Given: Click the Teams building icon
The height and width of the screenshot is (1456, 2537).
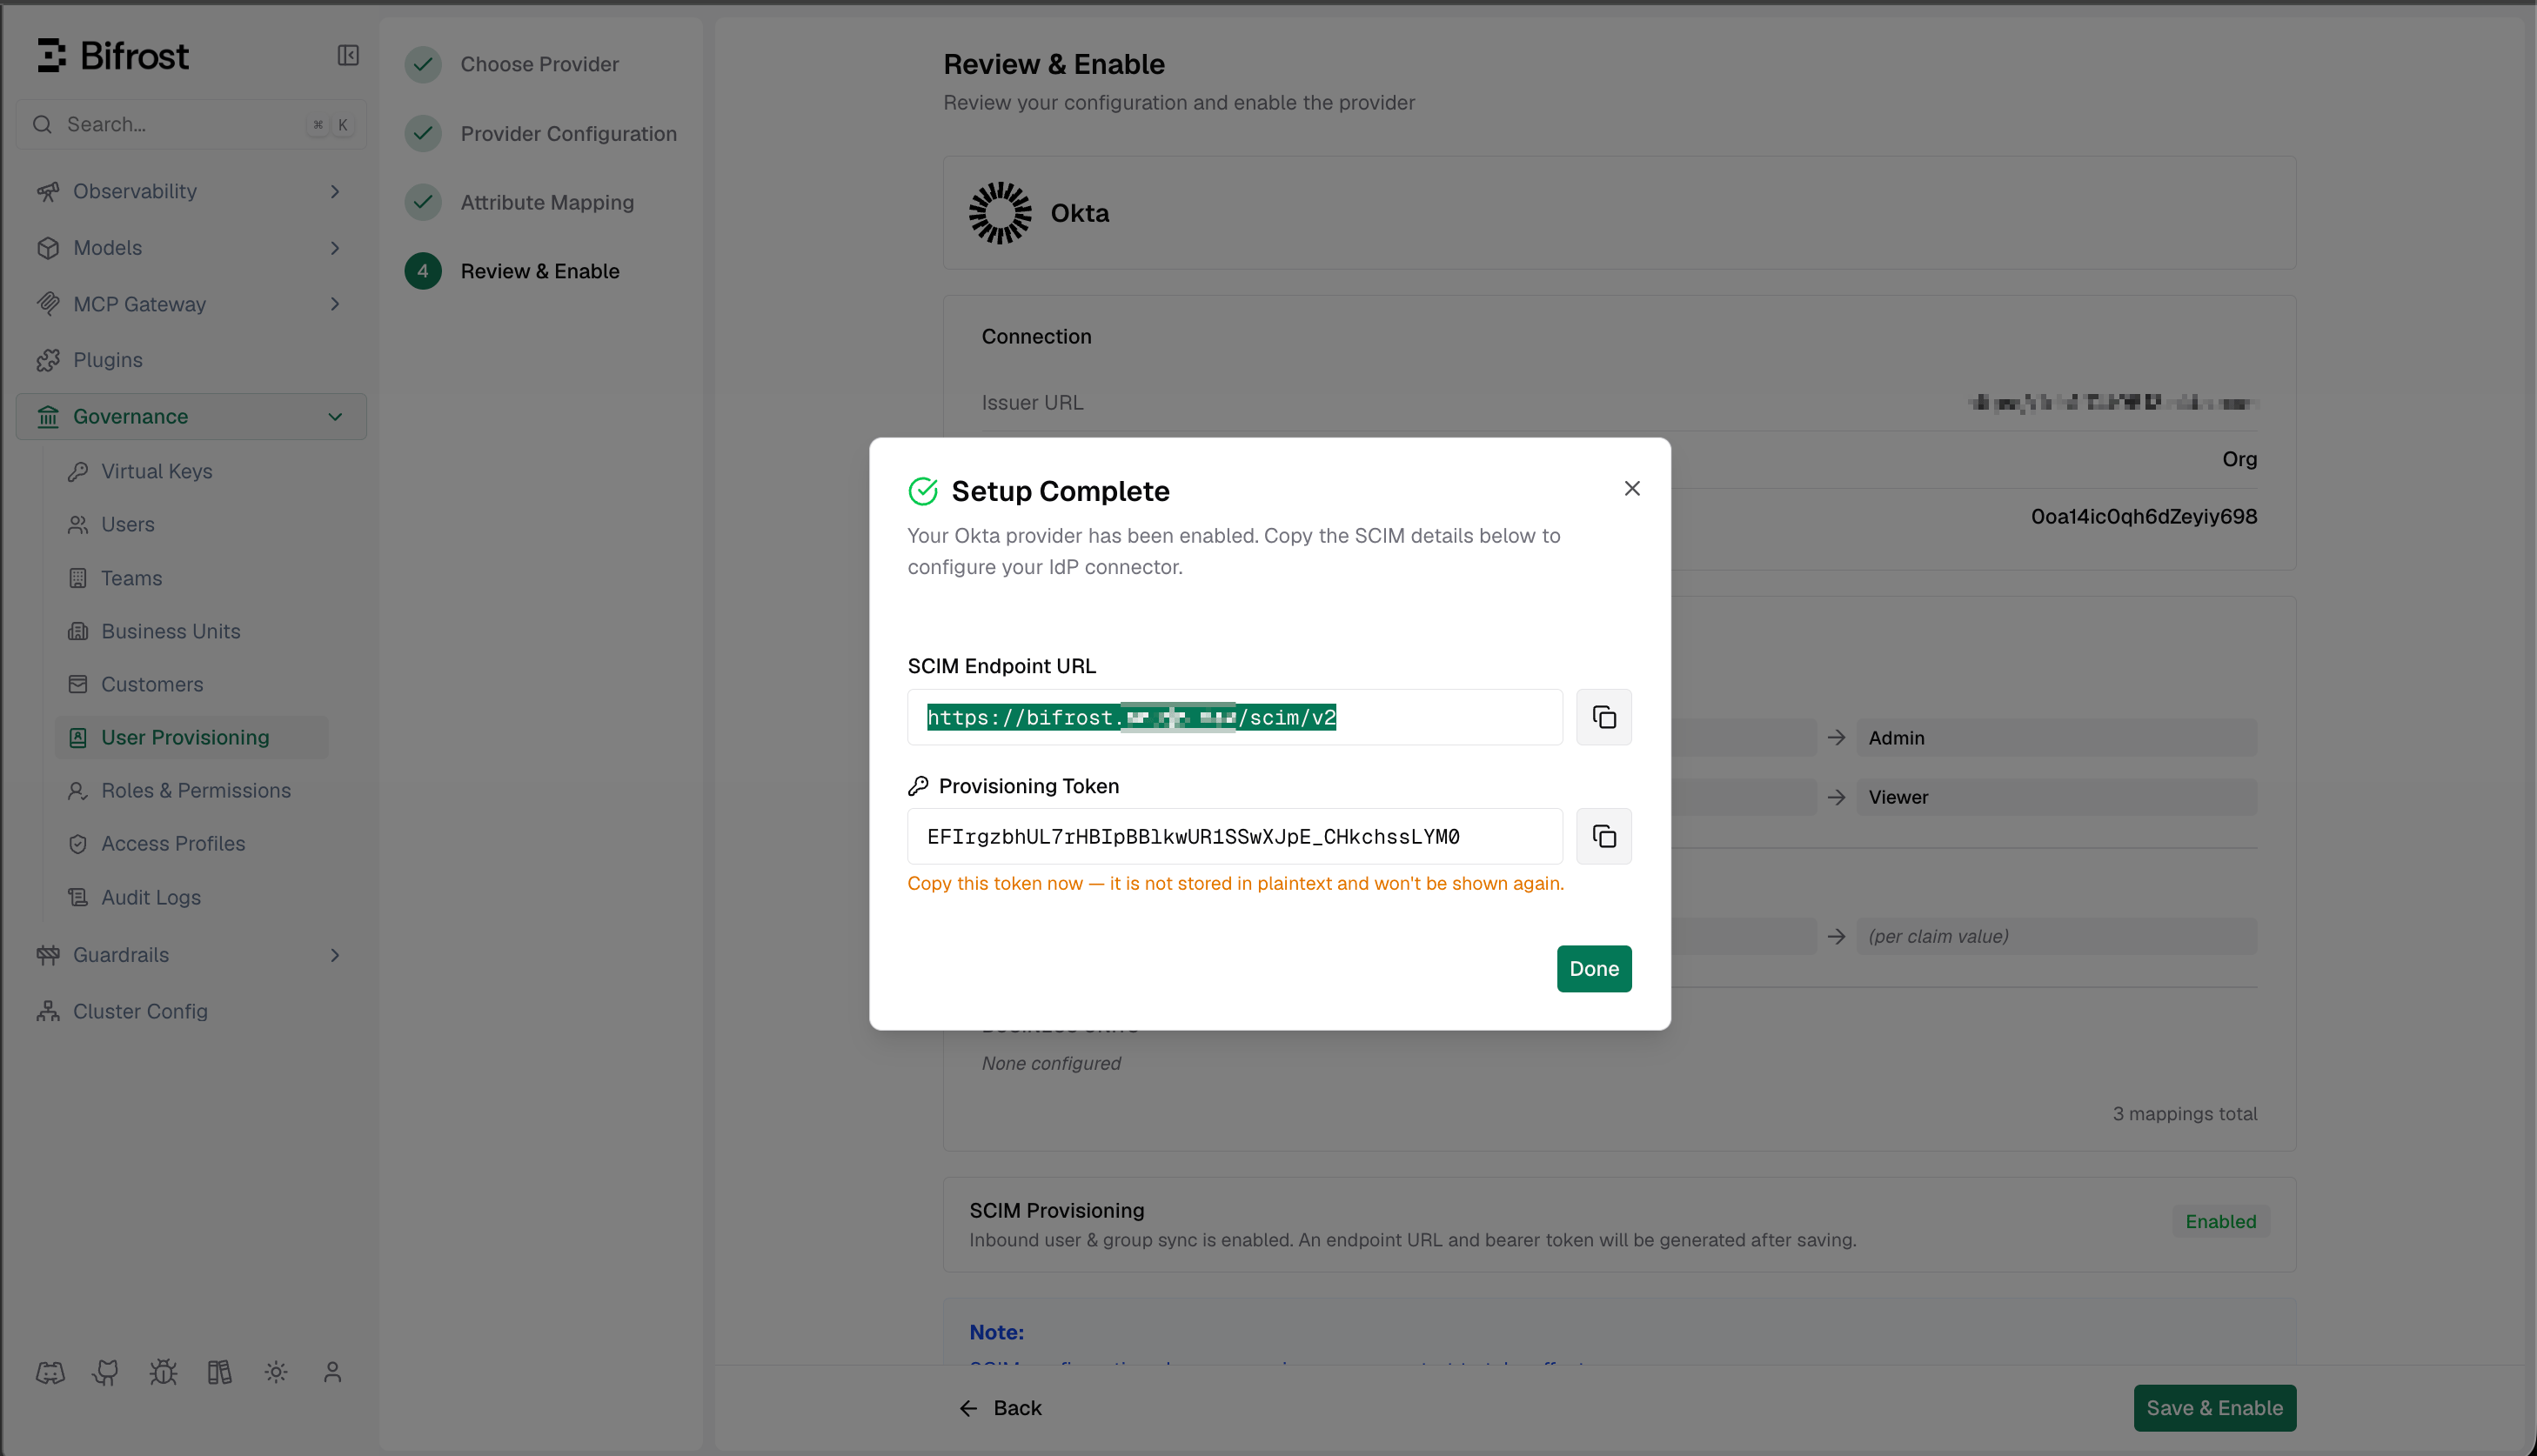Looking at the screenshot, I should point(77,578).
